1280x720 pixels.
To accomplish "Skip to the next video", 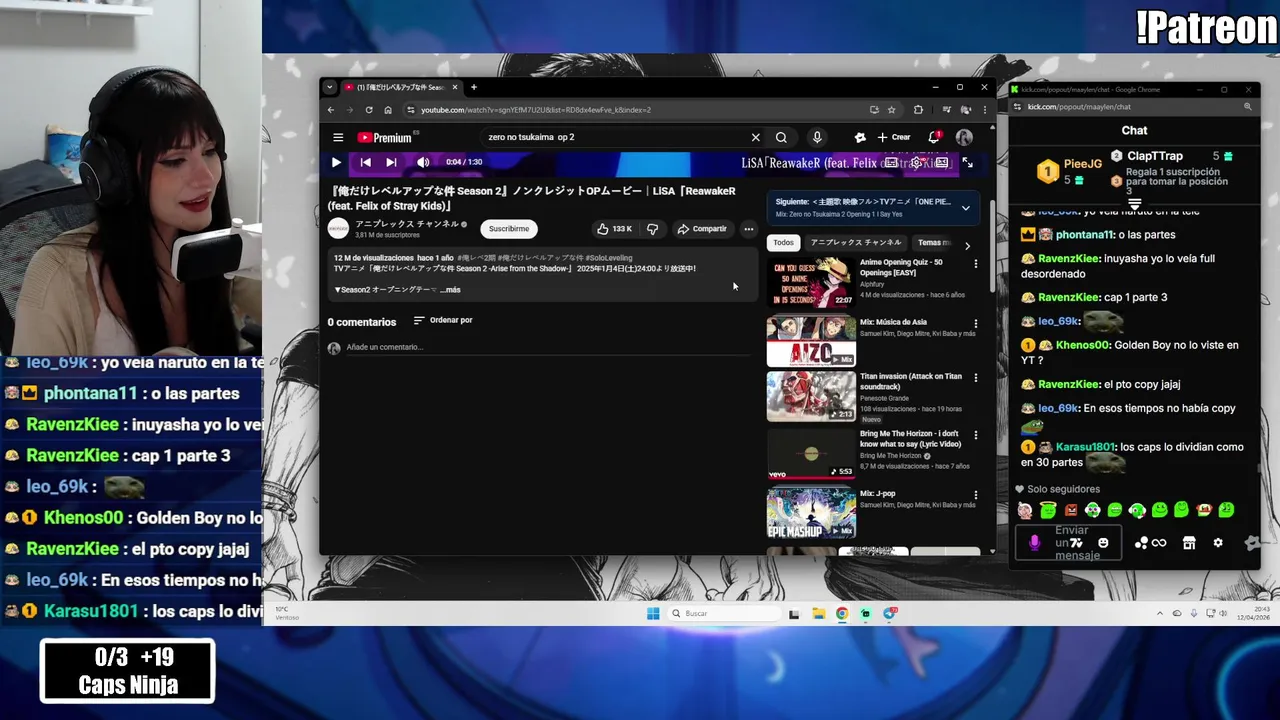I will coord(391,162).
